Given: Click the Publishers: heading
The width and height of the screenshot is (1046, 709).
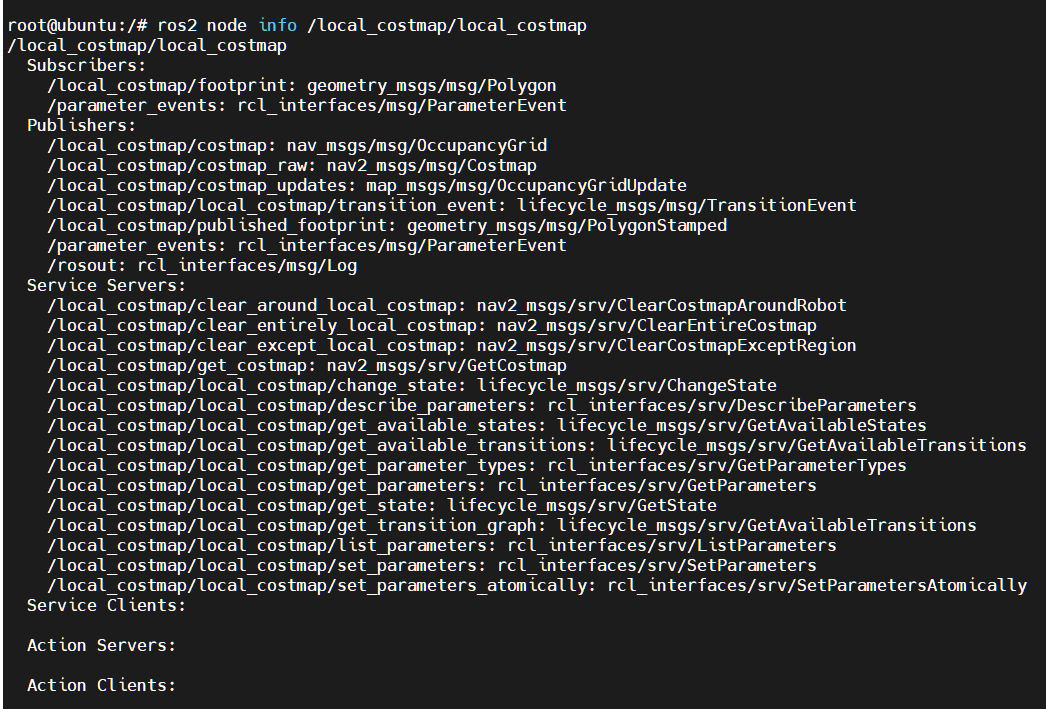Looking at the screenshot, I should tap(81, 125).
